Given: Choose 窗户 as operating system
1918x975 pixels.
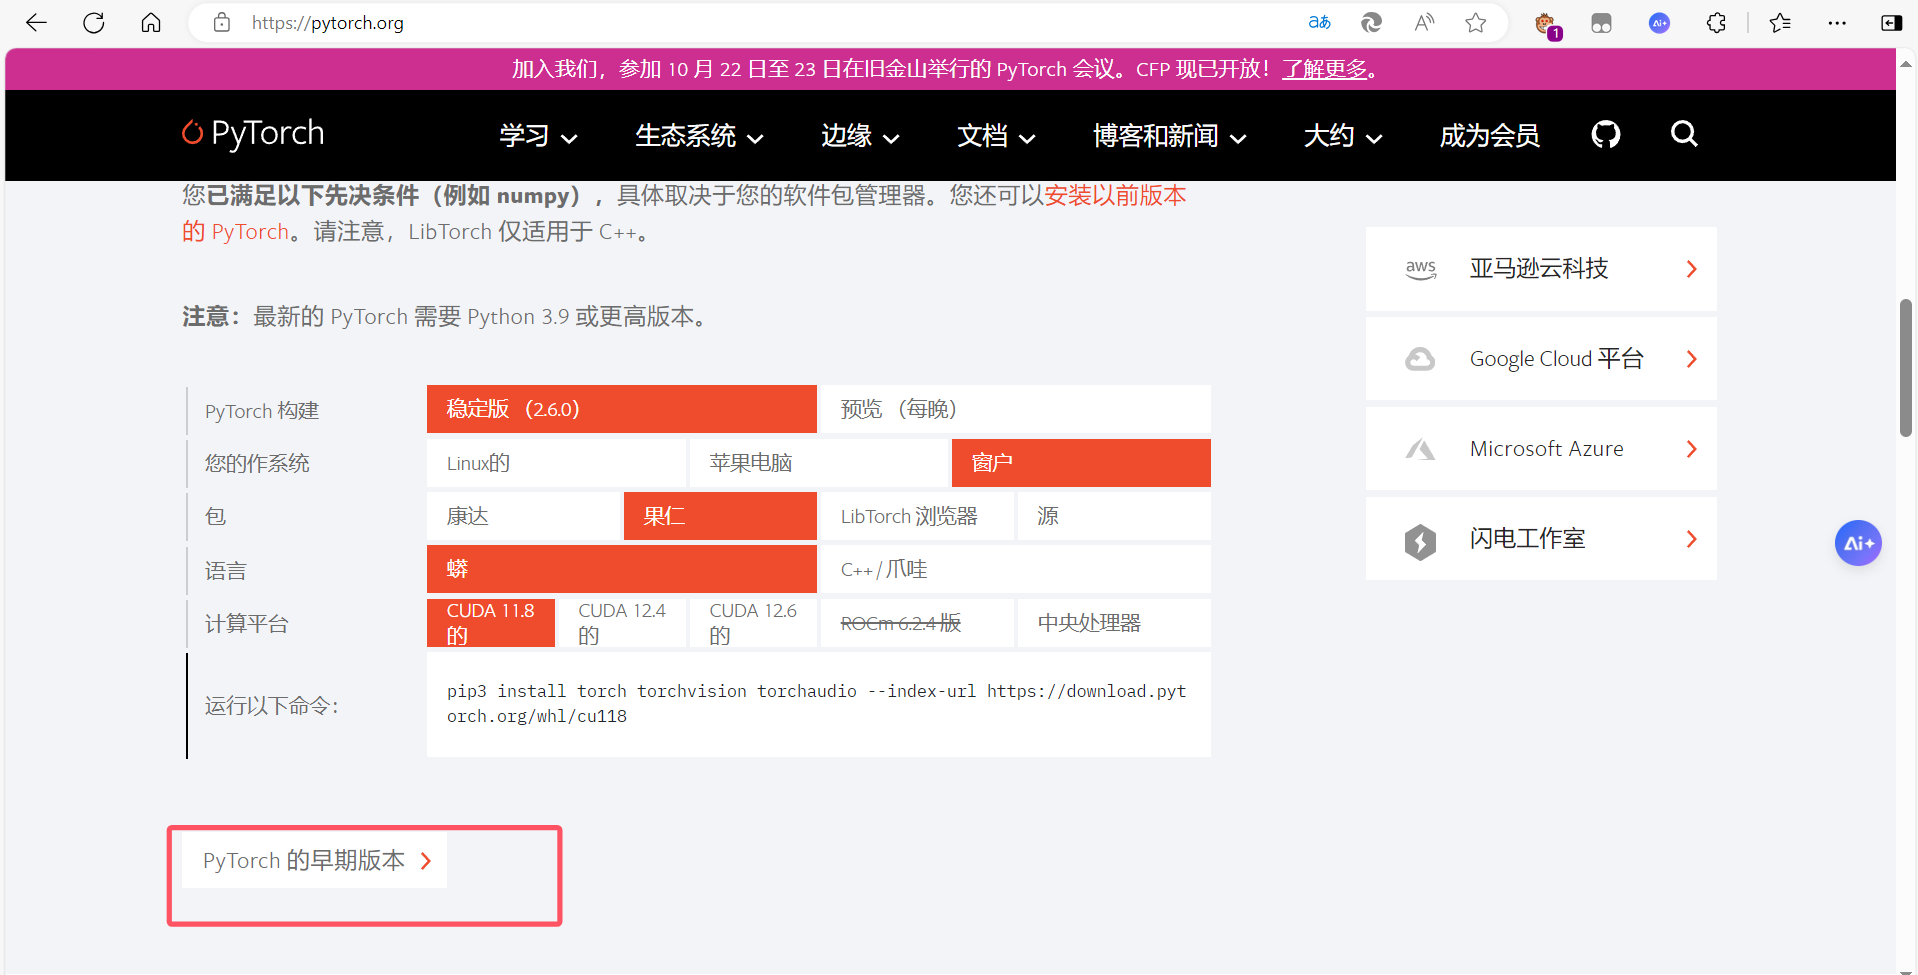Looking at the screenshot, I should tap(1081, 463).
